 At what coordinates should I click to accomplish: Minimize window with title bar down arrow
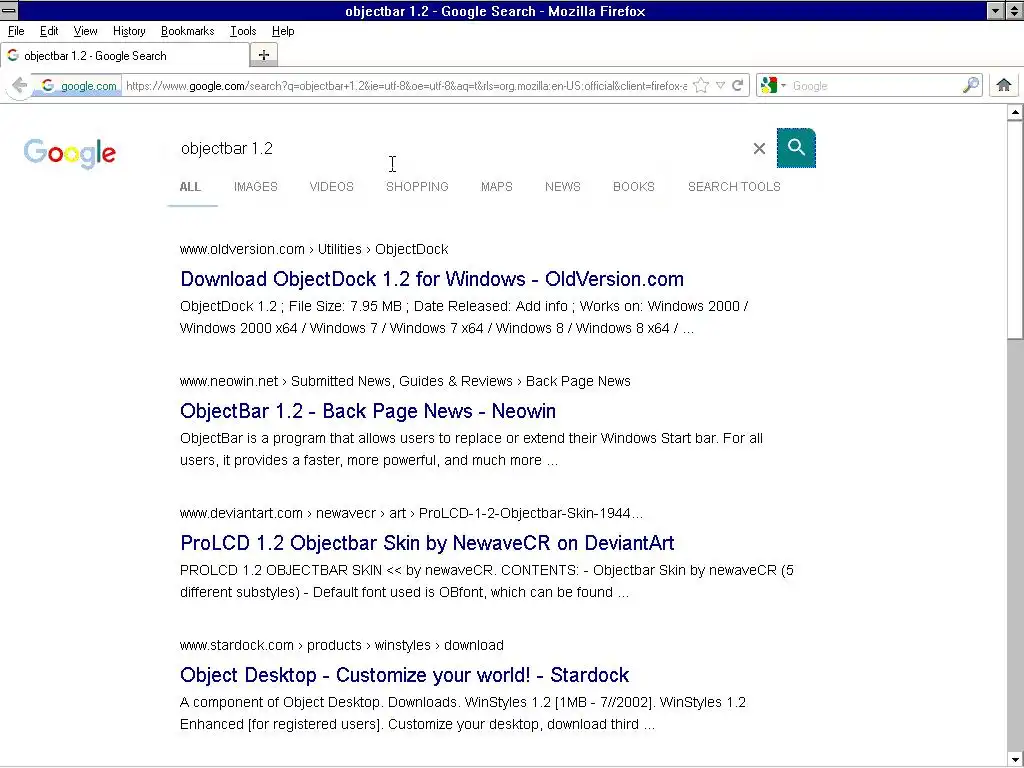pyautogui.click(x=995, y=10)
